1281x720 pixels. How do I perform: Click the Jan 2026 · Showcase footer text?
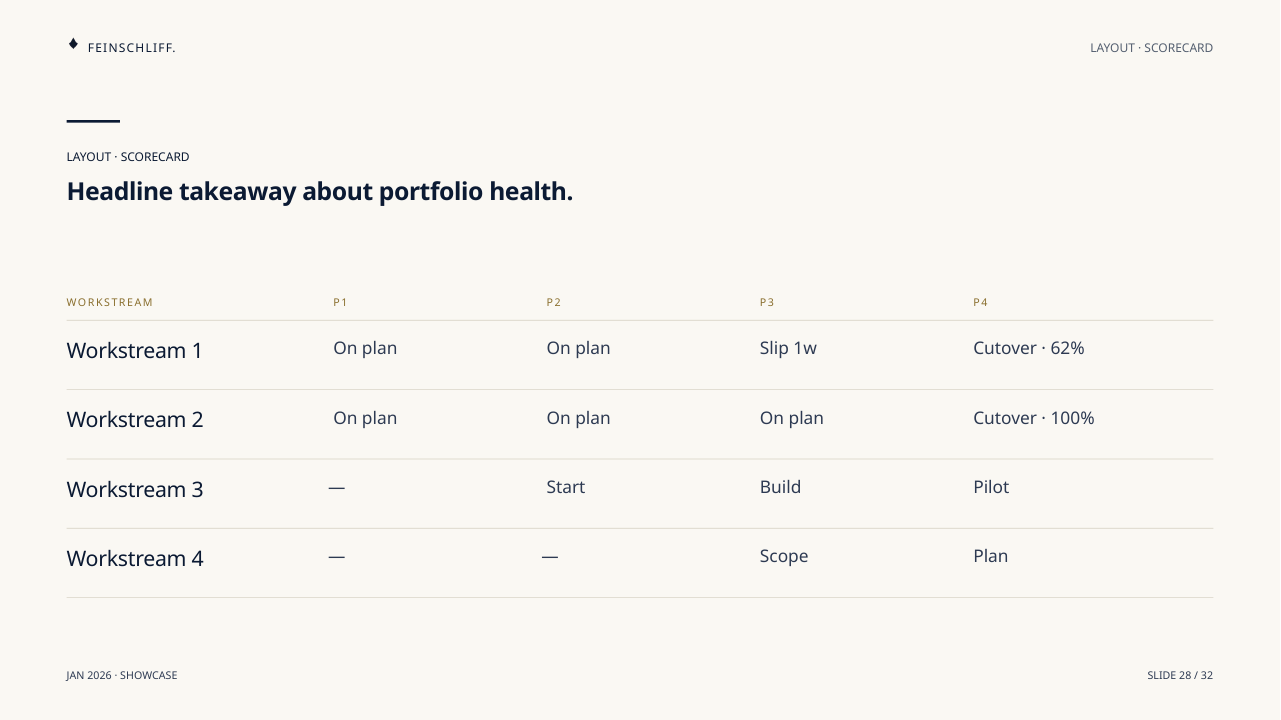click(x=122, y=676)
